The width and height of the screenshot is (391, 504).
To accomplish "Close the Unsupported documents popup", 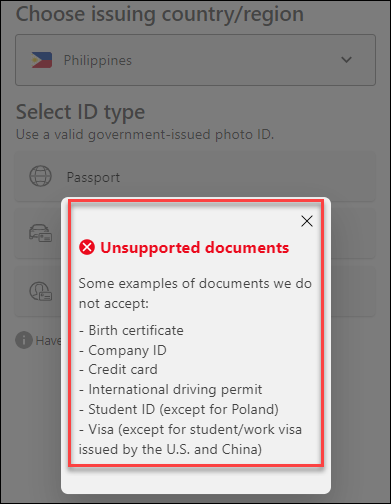I will click(x=307, y=221).
